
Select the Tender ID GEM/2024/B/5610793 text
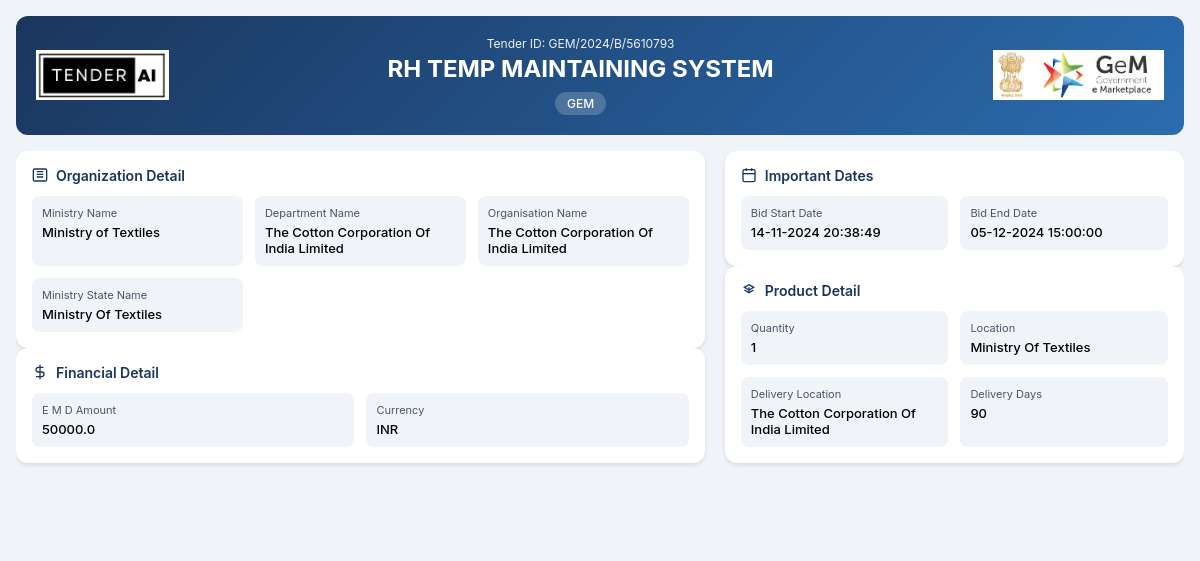pyautogui.click(x=580, y=44)
